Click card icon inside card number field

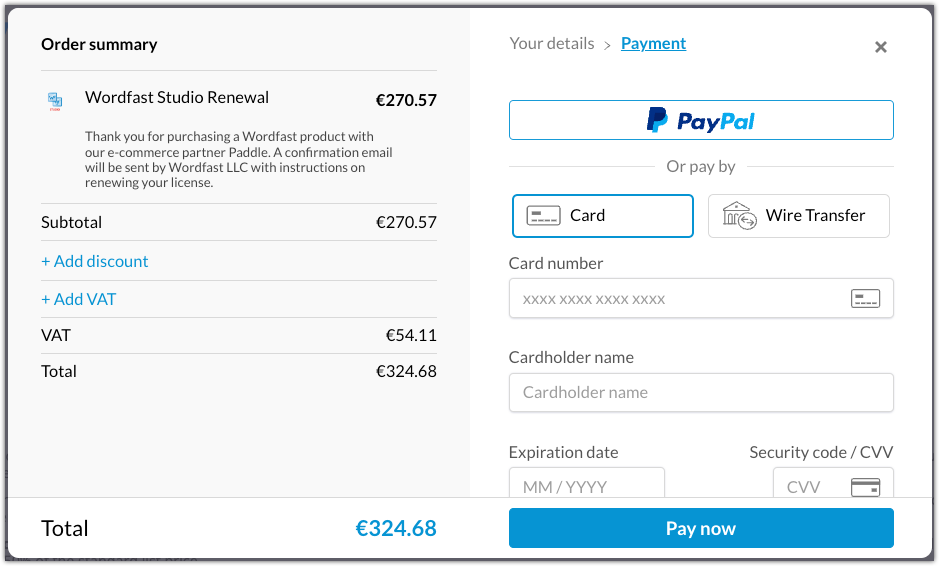865,298
